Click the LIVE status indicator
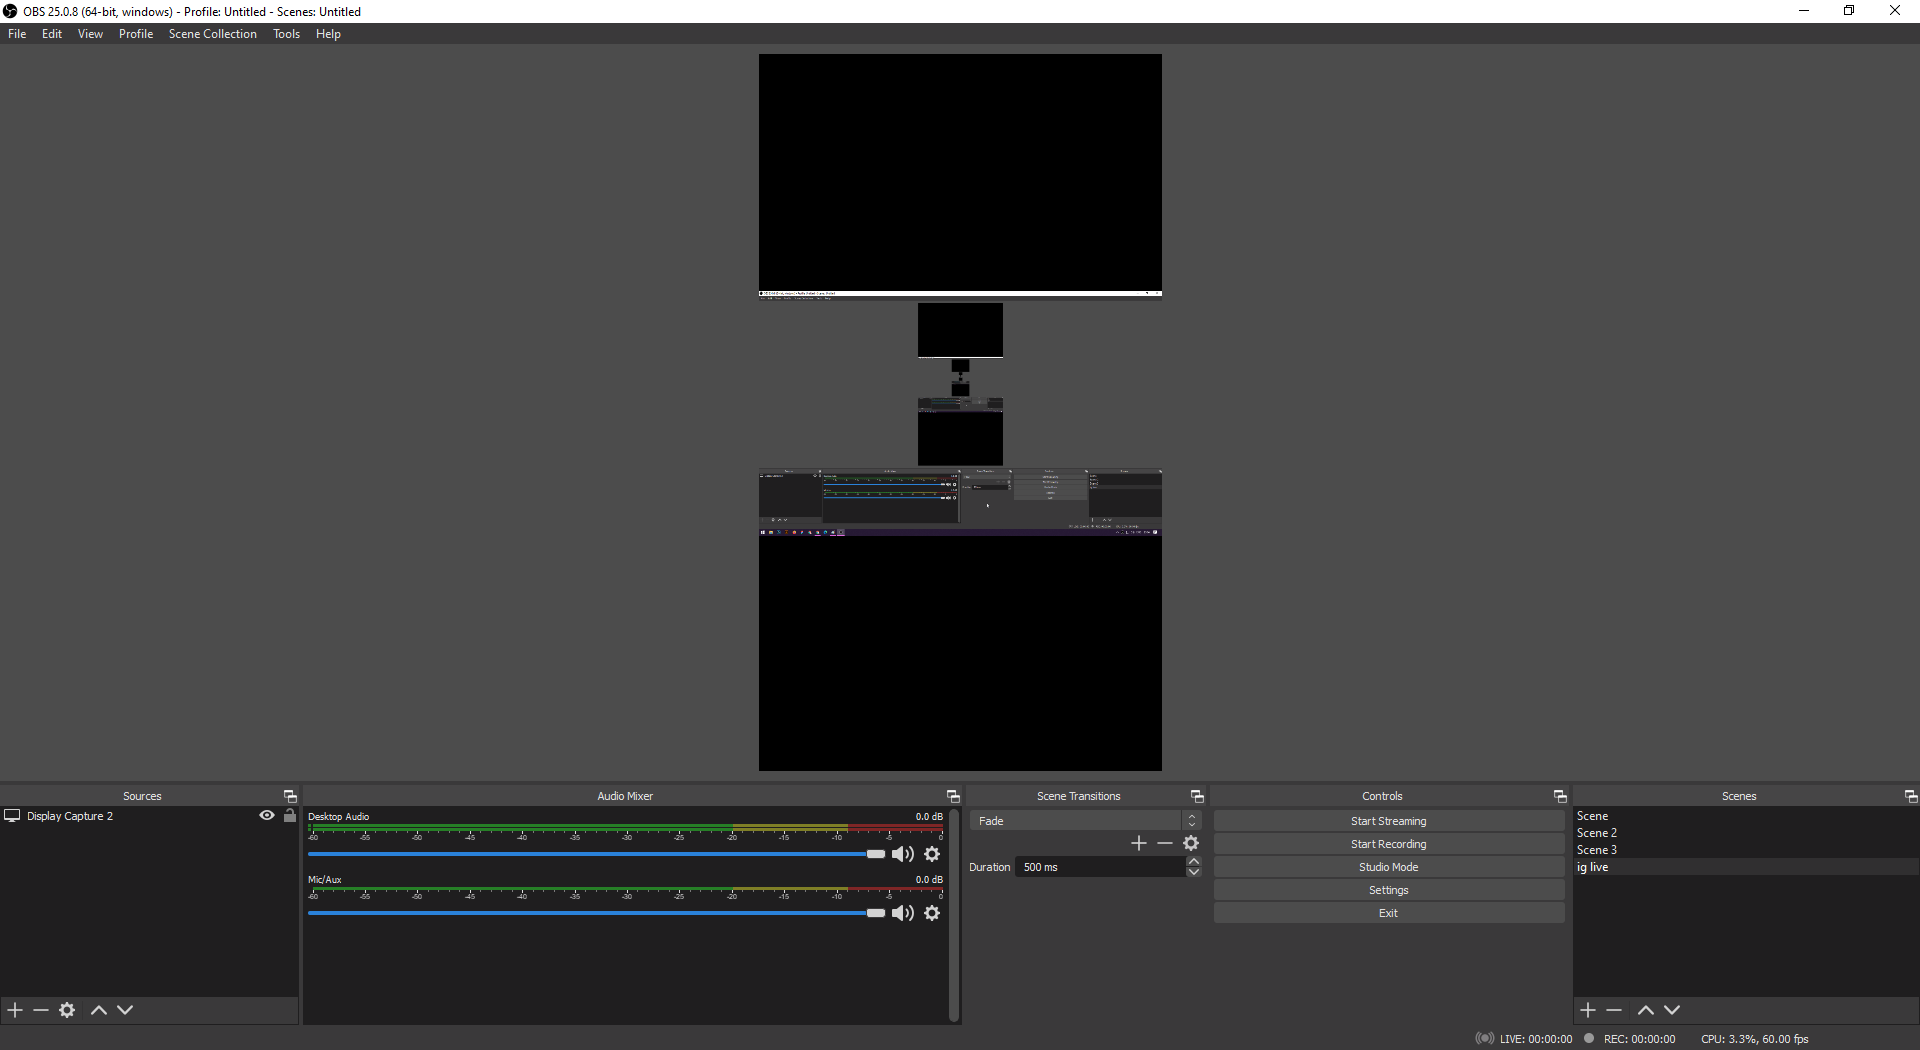Viewport: 1920px width, 1050px height. click(x=1524, y=1039)
